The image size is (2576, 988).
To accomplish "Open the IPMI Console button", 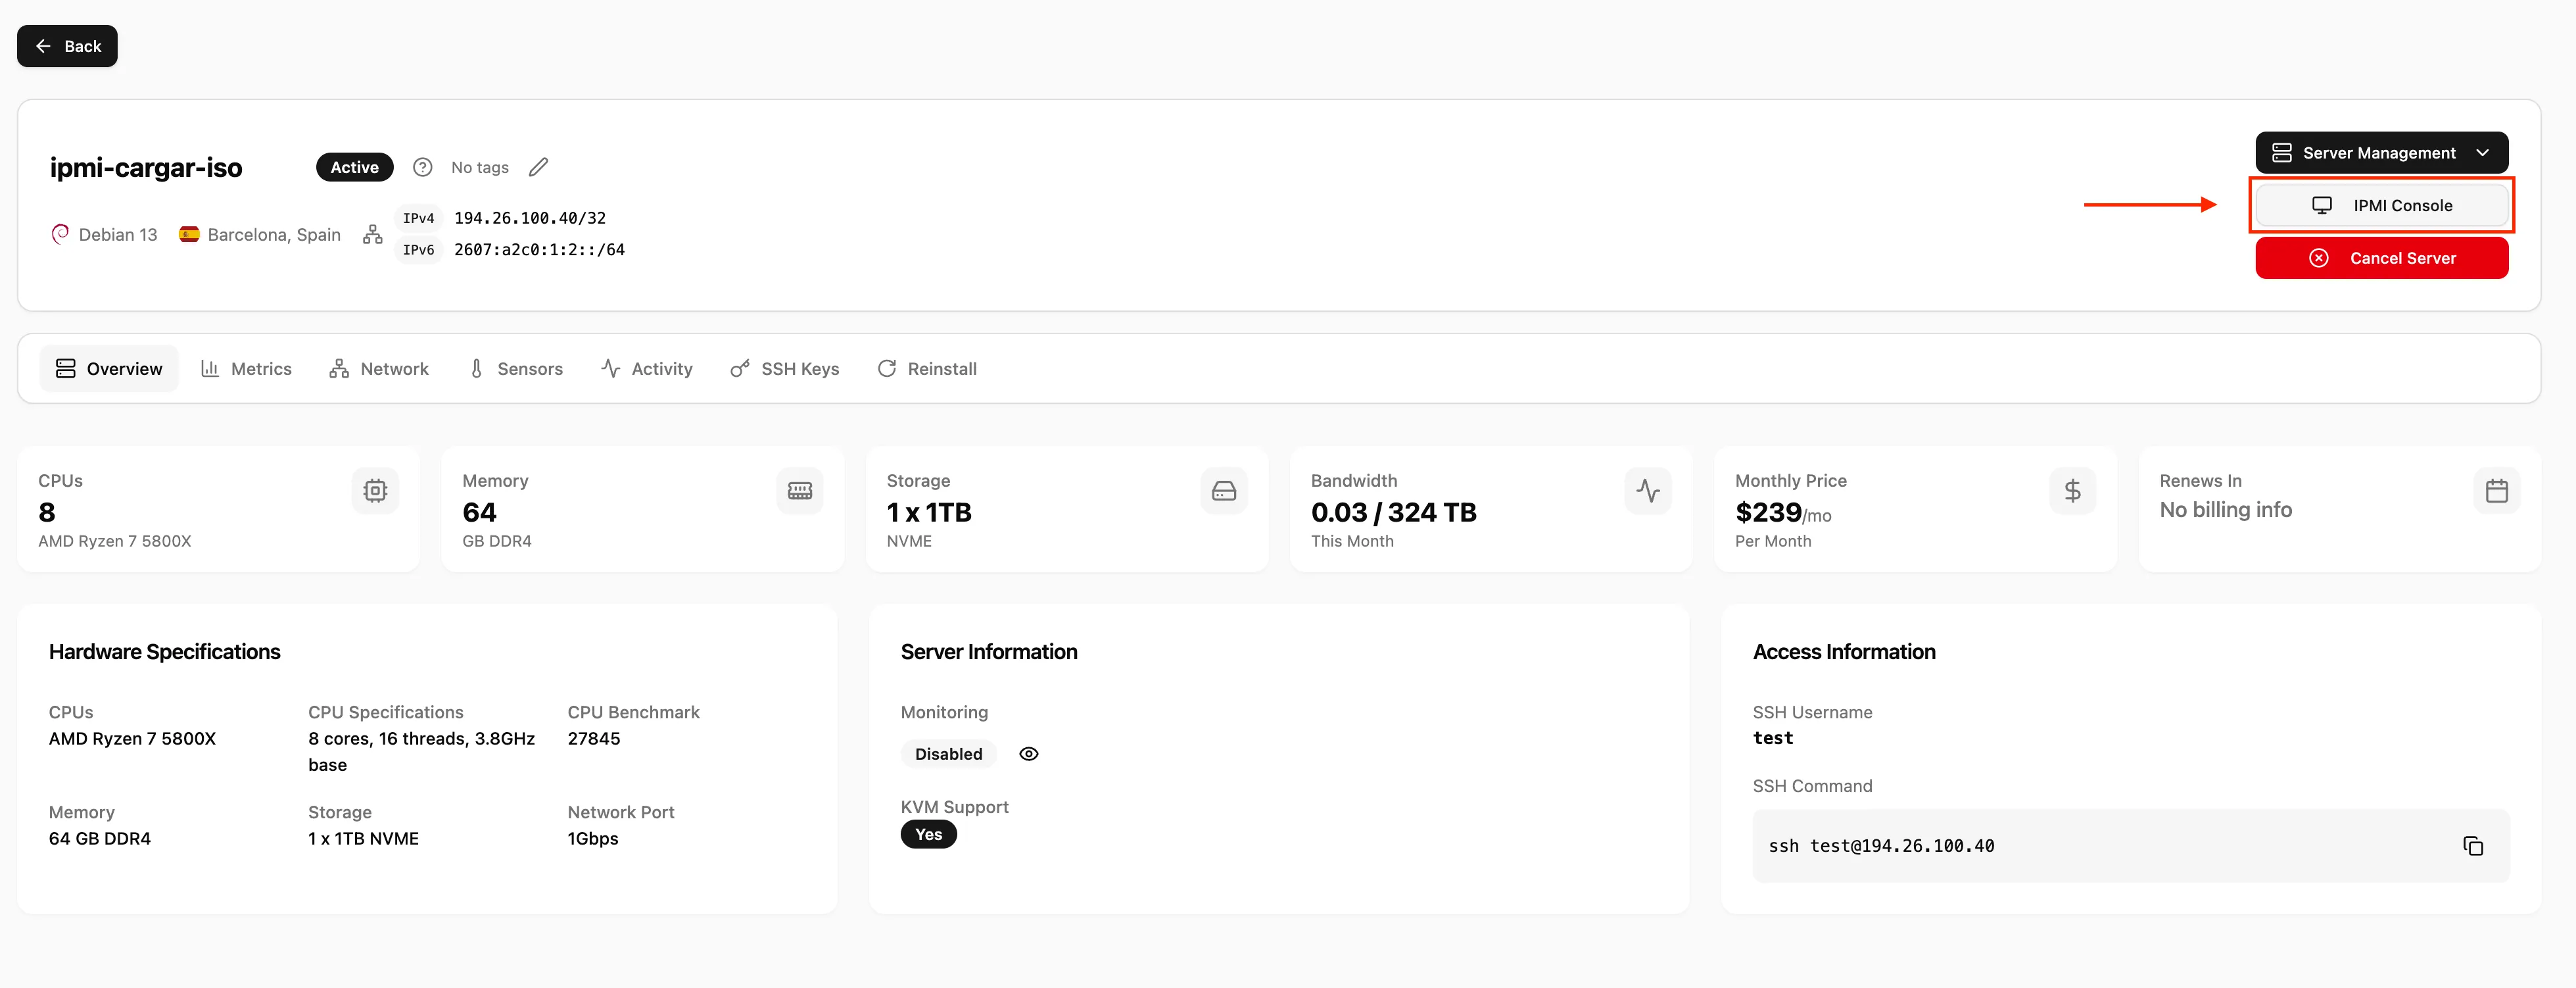I will point(2381,206).
